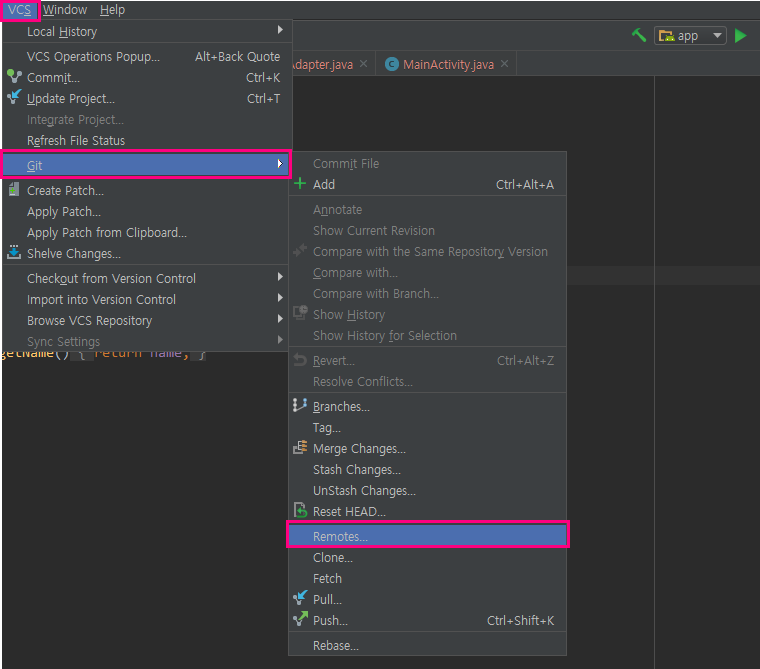The height and width of the screenshot is (669, 760).
Task: Choose Apply Patch from Clipboard...
Action: 147,233
